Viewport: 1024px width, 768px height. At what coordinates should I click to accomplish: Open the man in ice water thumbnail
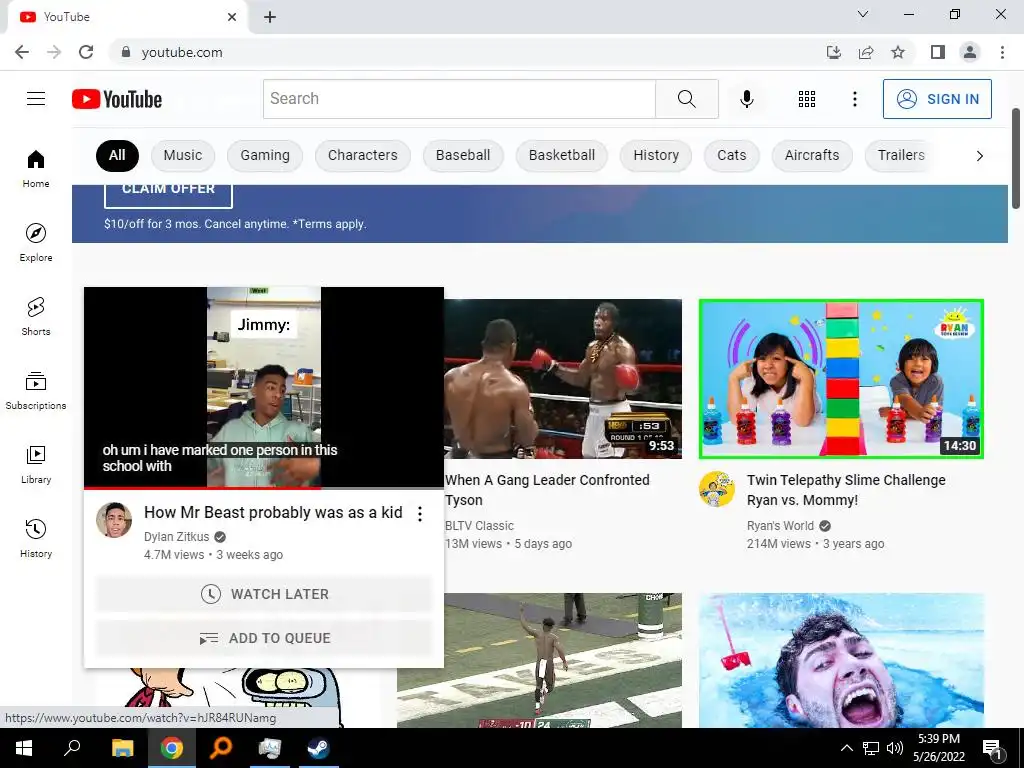841,660
